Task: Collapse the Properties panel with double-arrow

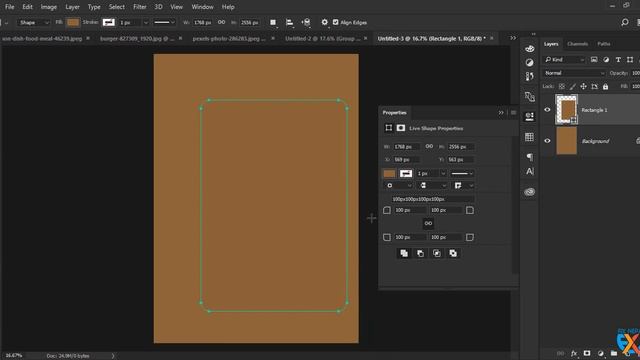Action: 501,113
